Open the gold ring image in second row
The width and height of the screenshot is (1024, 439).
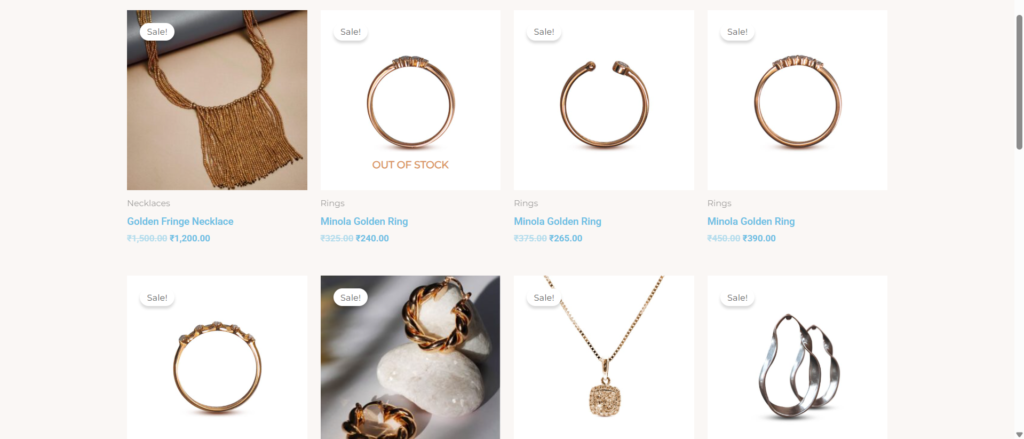[x=217, y=357]
